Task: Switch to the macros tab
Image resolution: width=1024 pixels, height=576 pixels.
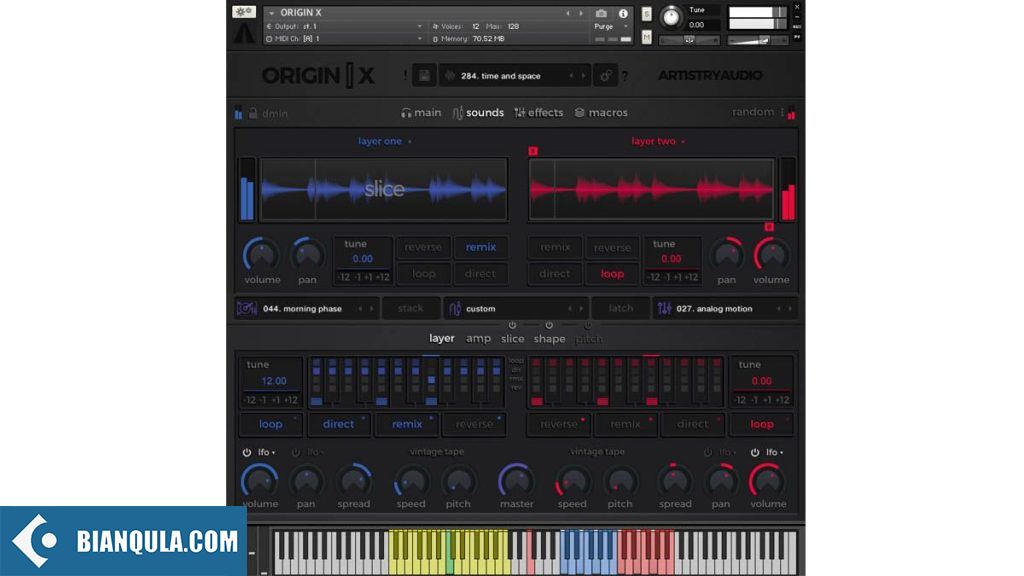Action: click(x=601, y=112)
